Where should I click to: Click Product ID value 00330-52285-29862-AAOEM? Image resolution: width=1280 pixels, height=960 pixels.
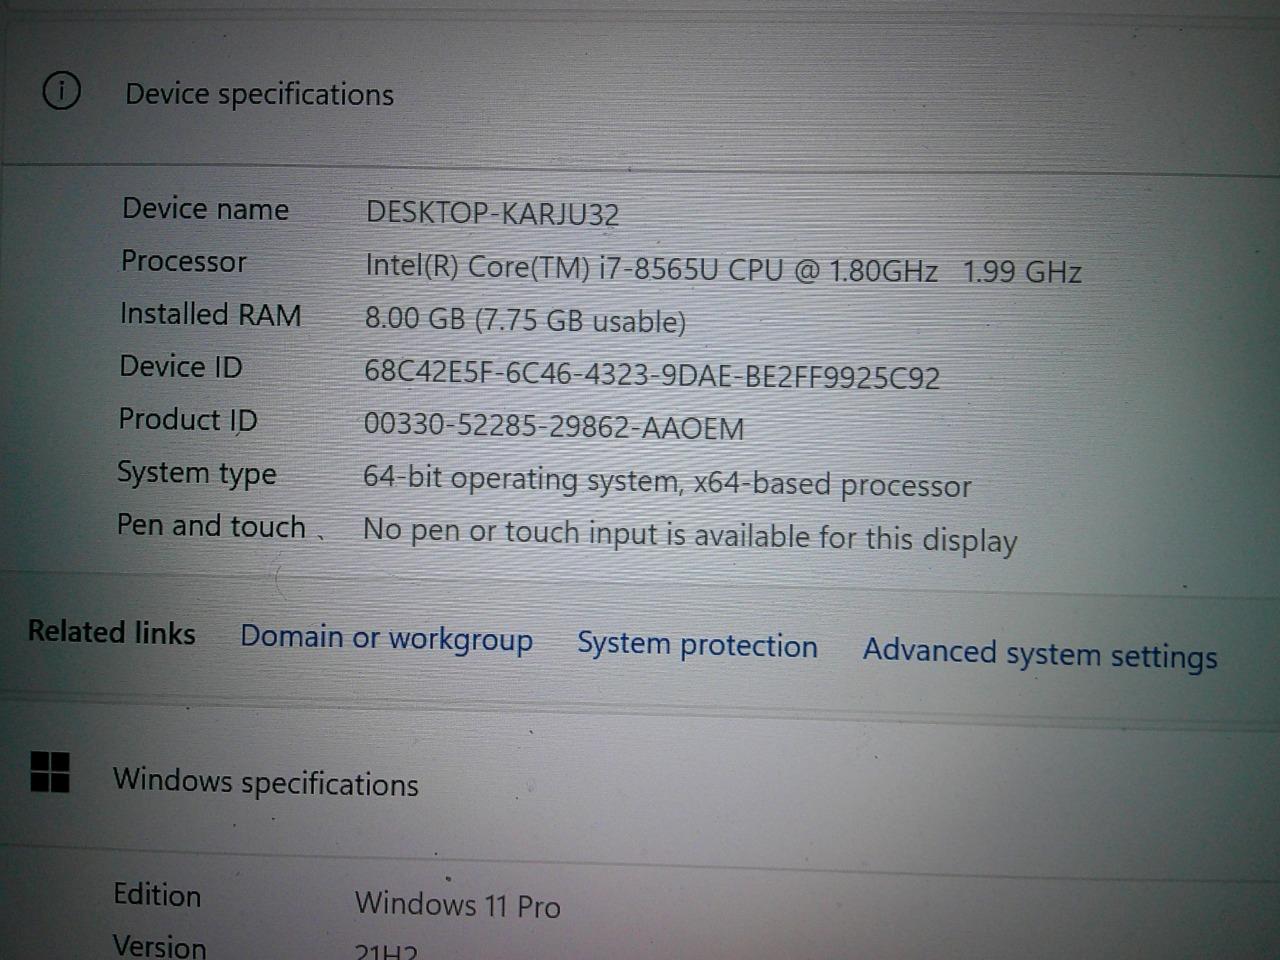pos(554,426)
